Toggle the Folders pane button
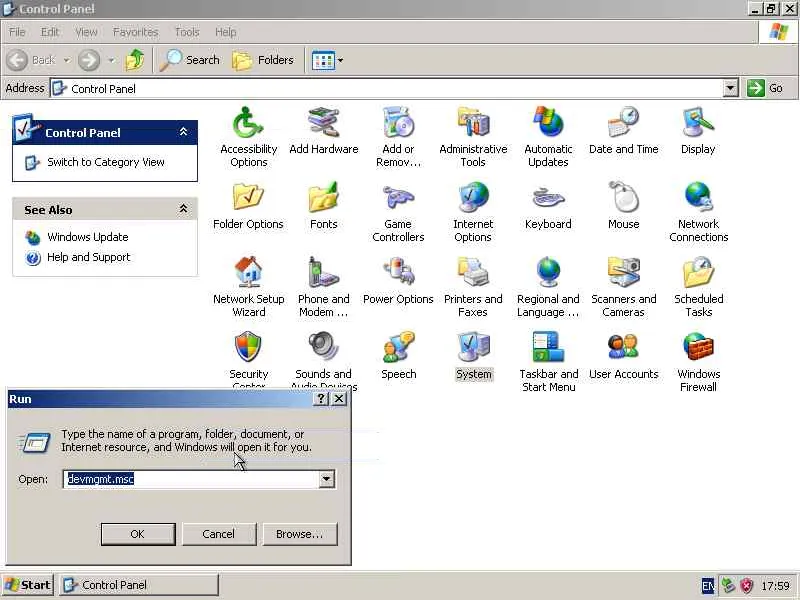Screen dimensions: 800x600 [x=263, y=60]
